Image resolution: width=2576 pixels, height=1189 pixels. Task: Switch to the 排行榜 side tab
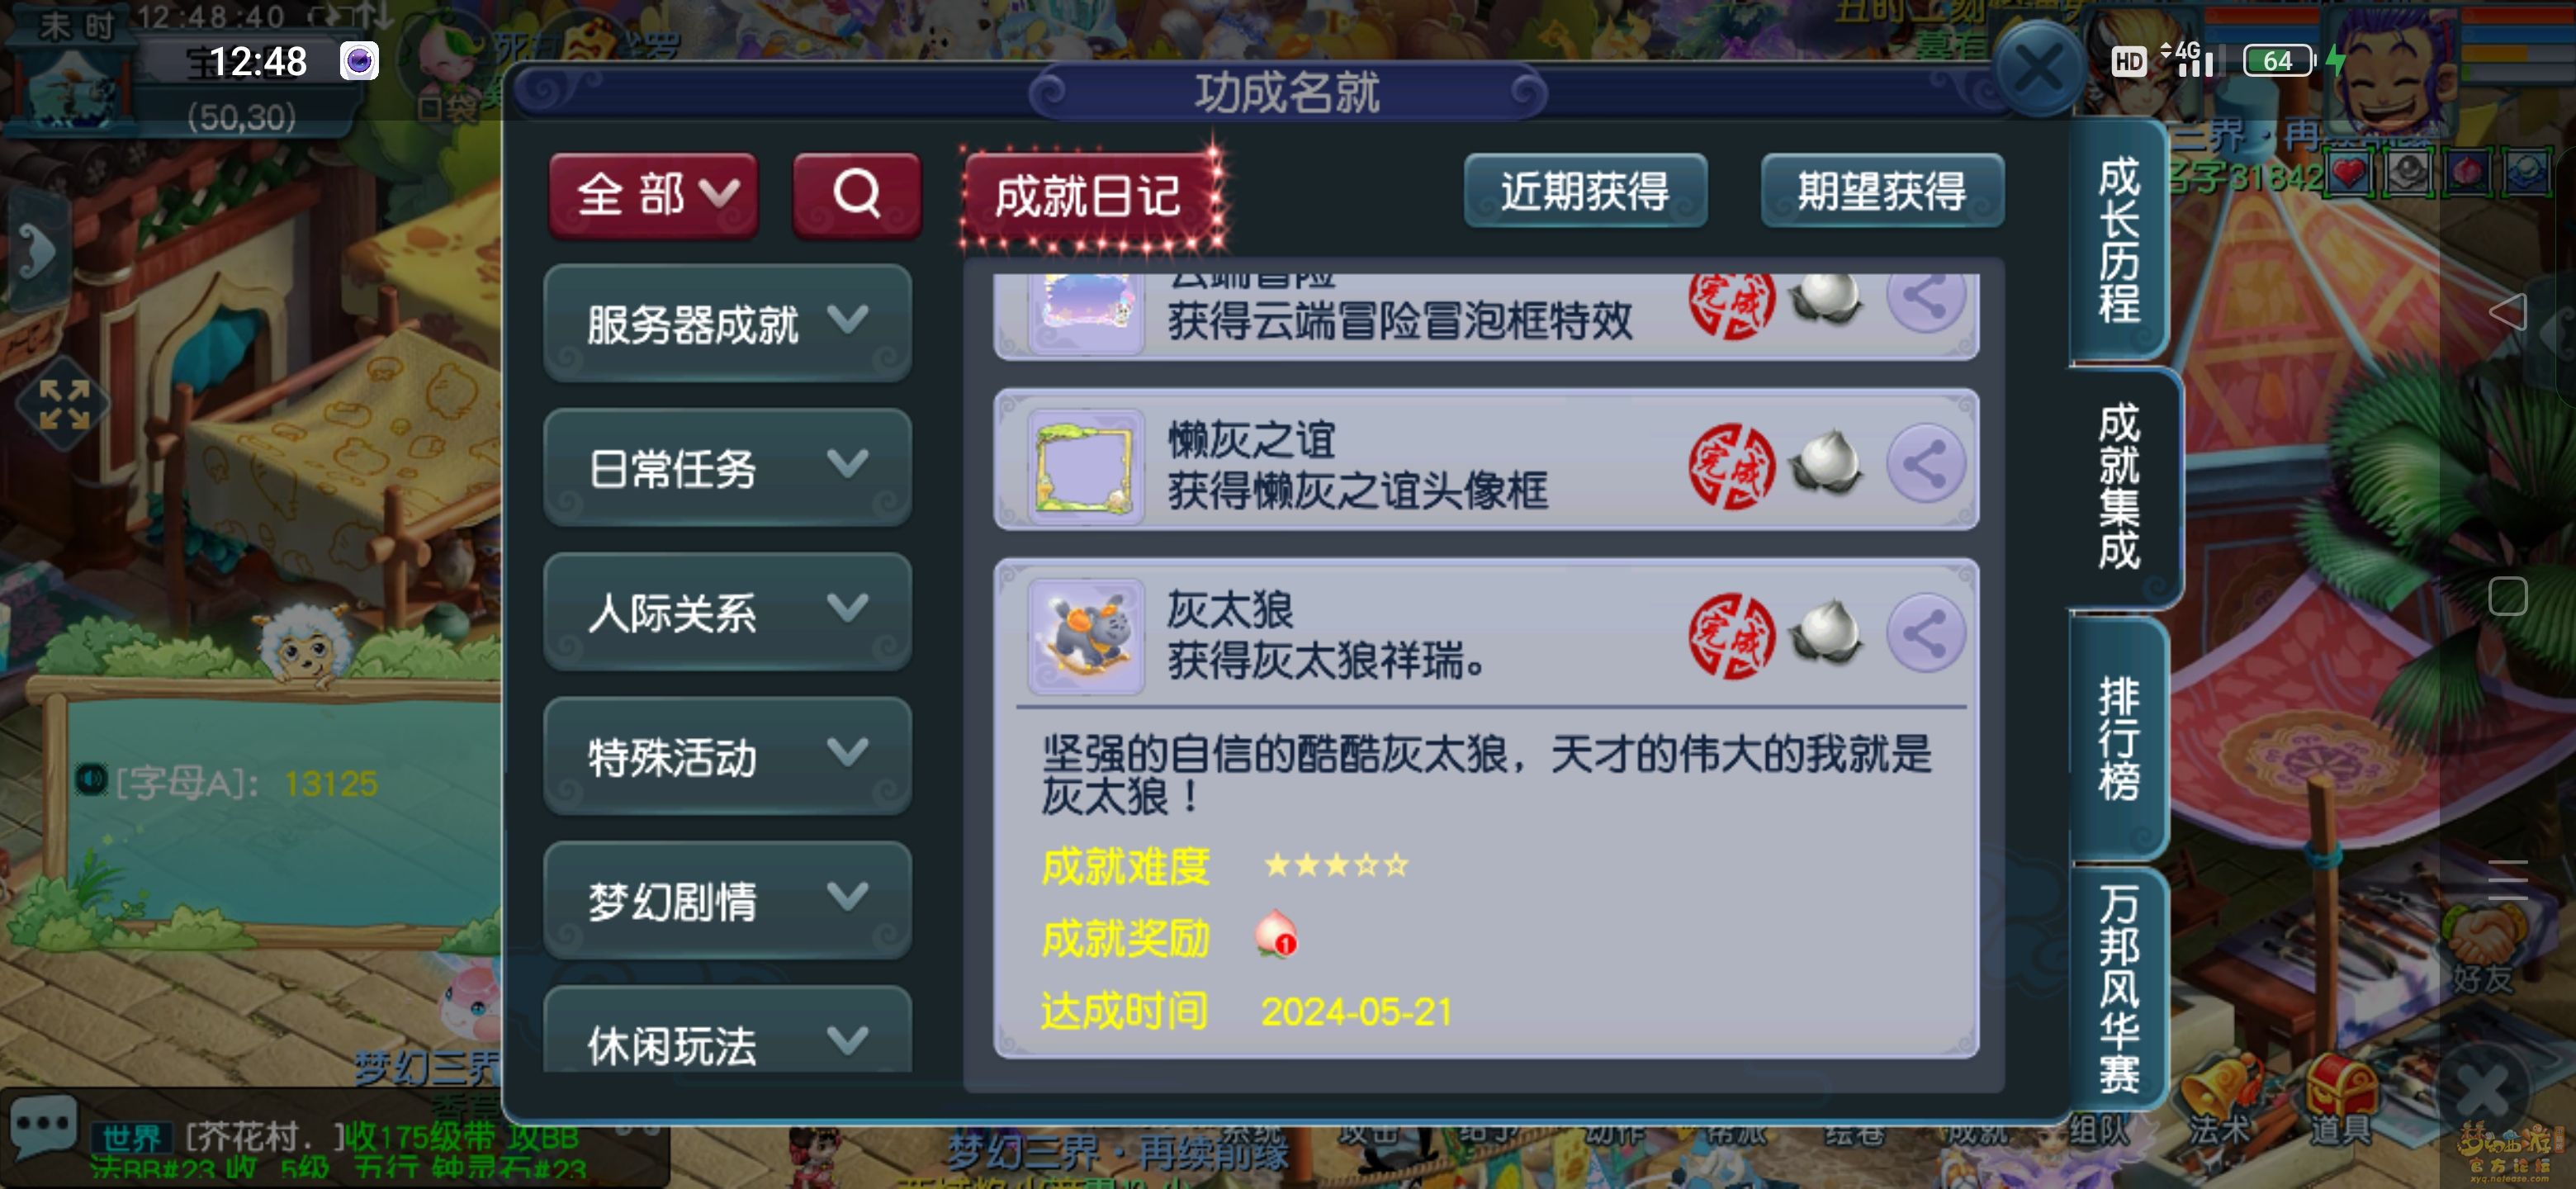click(2118, 740)
